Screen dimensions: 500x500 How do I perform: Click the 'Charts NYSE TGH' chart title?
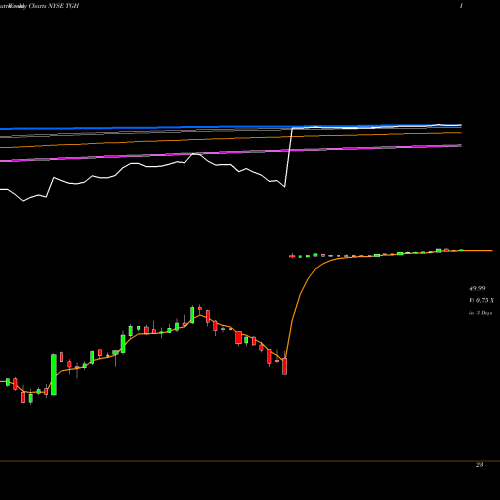(54, 6)
